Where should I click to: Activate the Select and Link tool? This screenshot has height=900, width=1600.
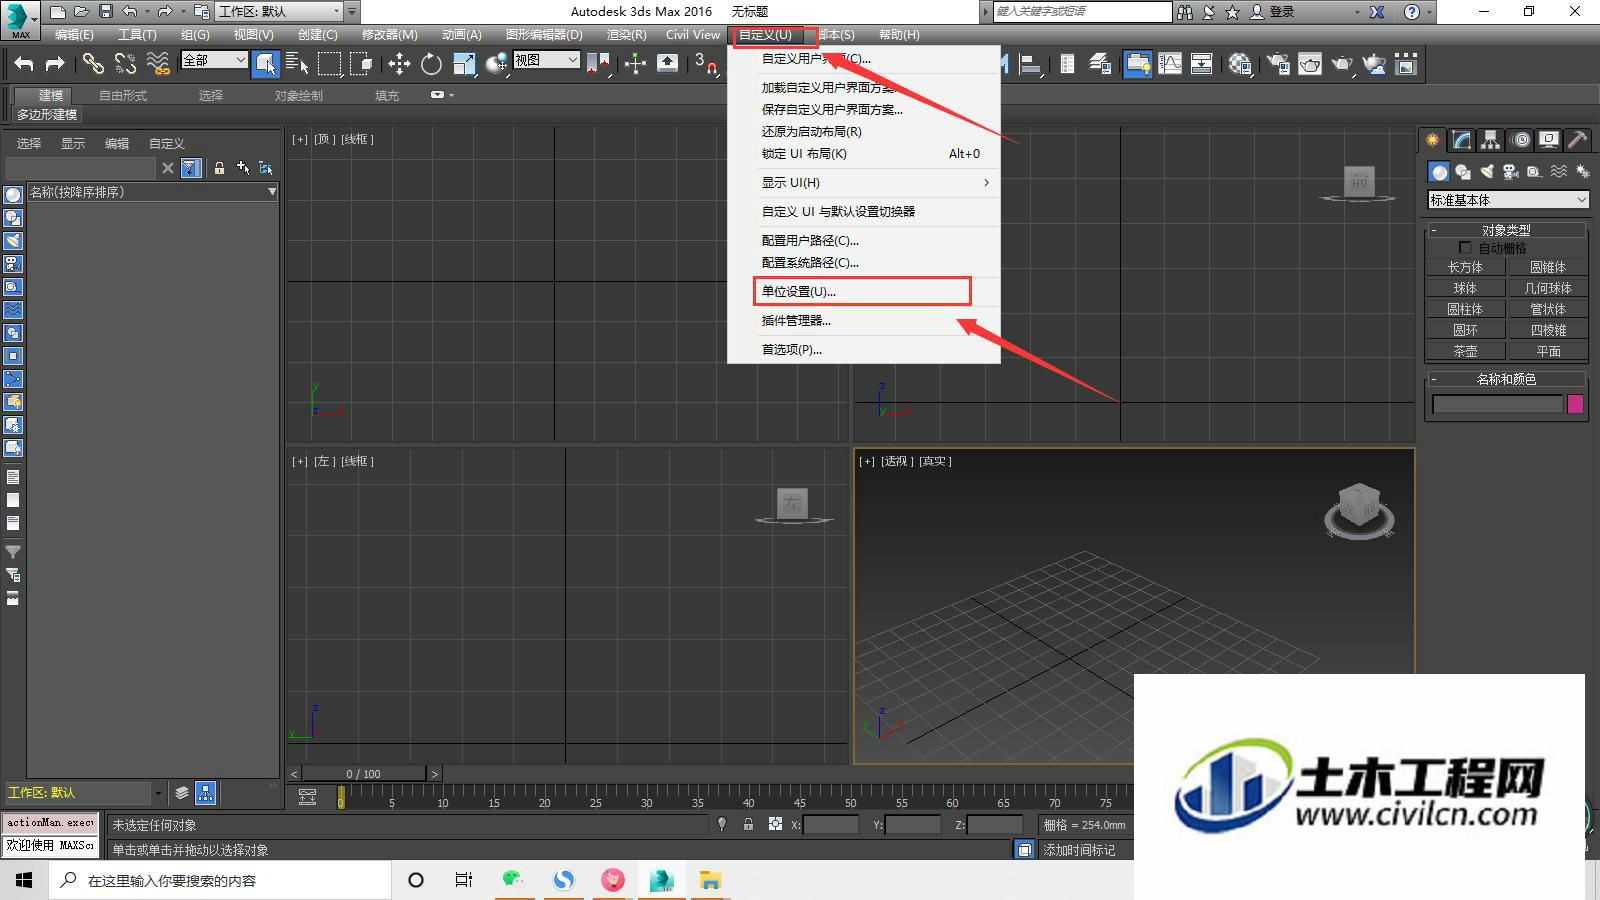(93, 64)
